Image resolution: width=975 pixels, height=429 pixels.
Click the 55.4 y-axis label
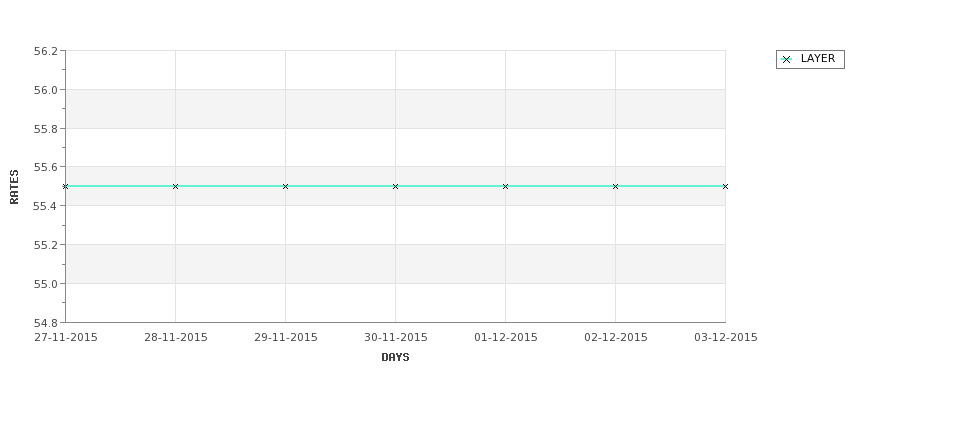tap(45, 206)
